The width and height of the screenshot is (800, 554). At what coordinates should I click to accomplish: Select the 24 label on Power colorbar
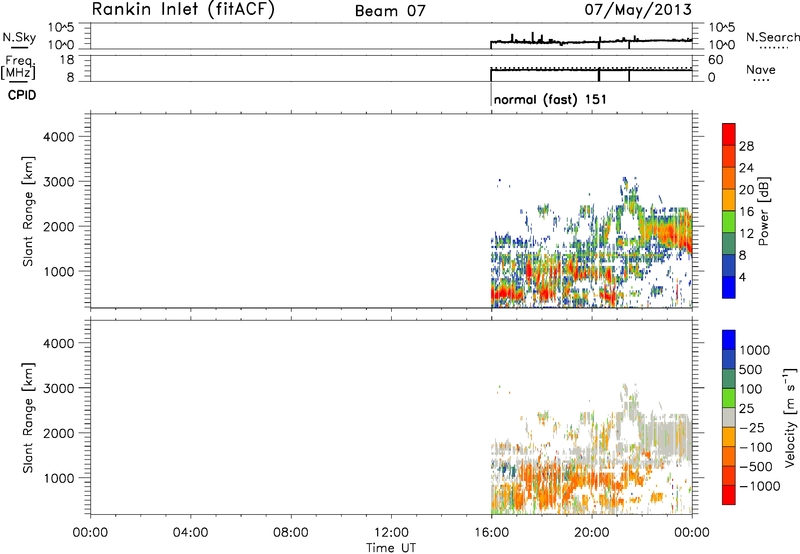[x=746, y=168]
